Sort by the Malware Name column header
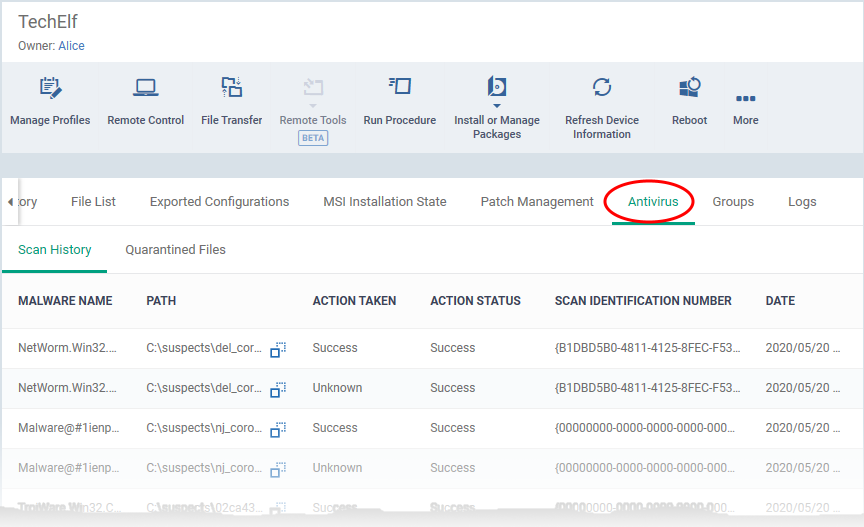The image size is (864, 527). [x=65, y=301]
